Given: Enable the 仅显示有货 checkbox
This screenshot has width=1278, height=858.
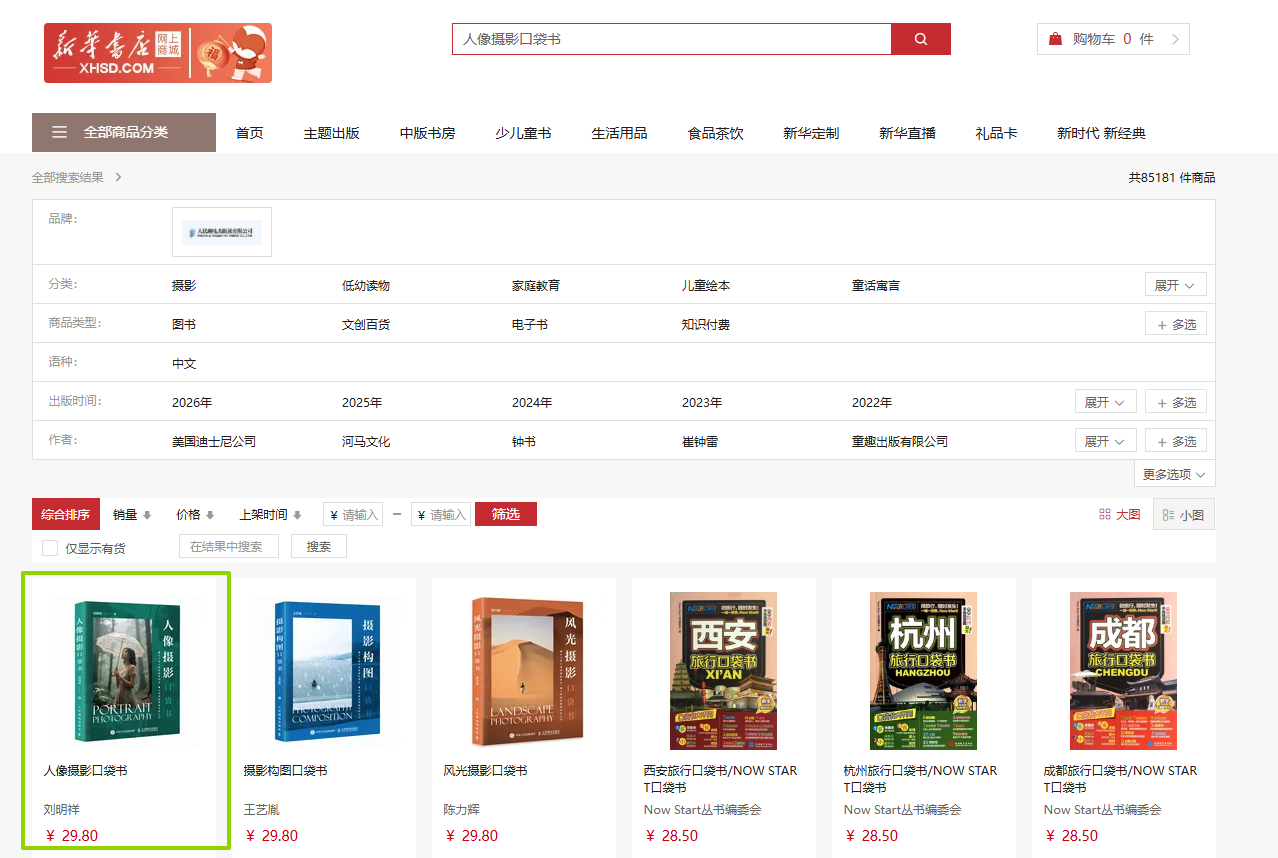Looking at the screenshot, I should (49, 548).
